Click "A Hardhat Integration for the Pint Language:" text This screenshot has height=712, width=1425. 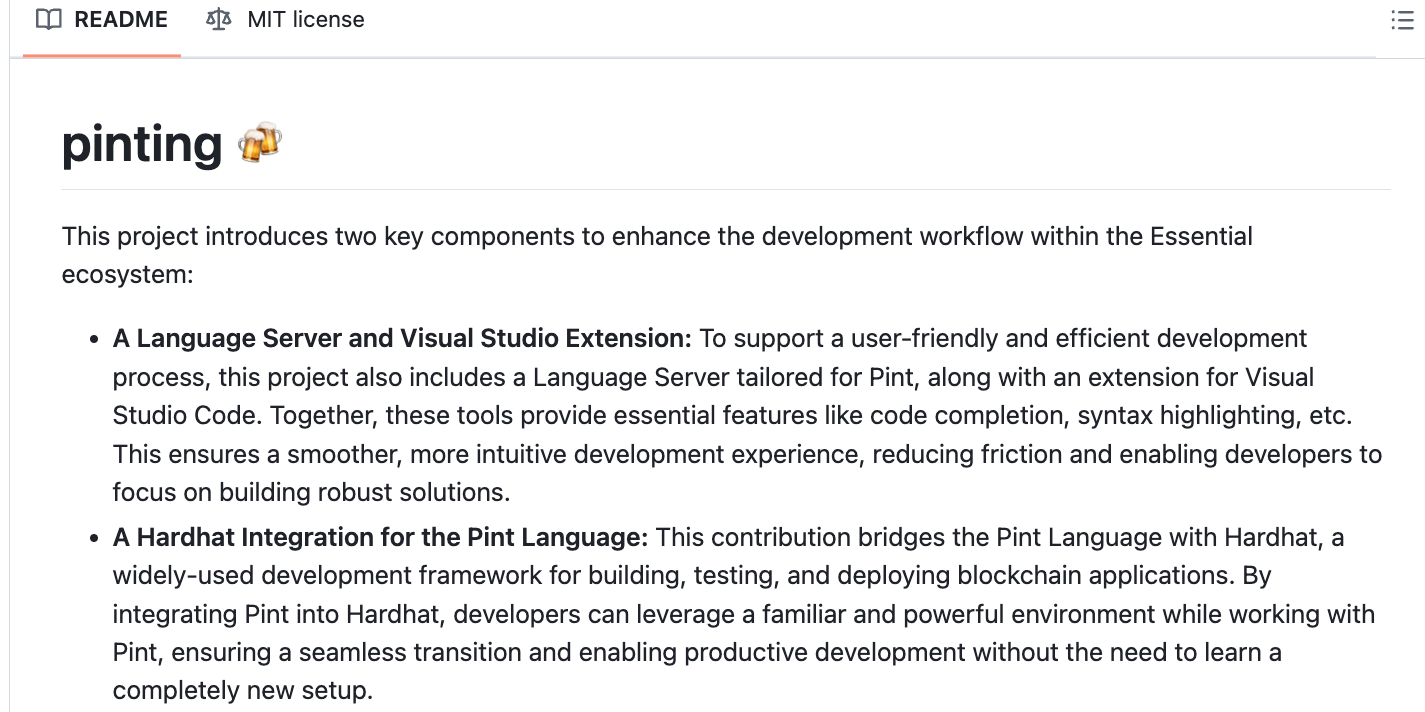click(381, 538)
